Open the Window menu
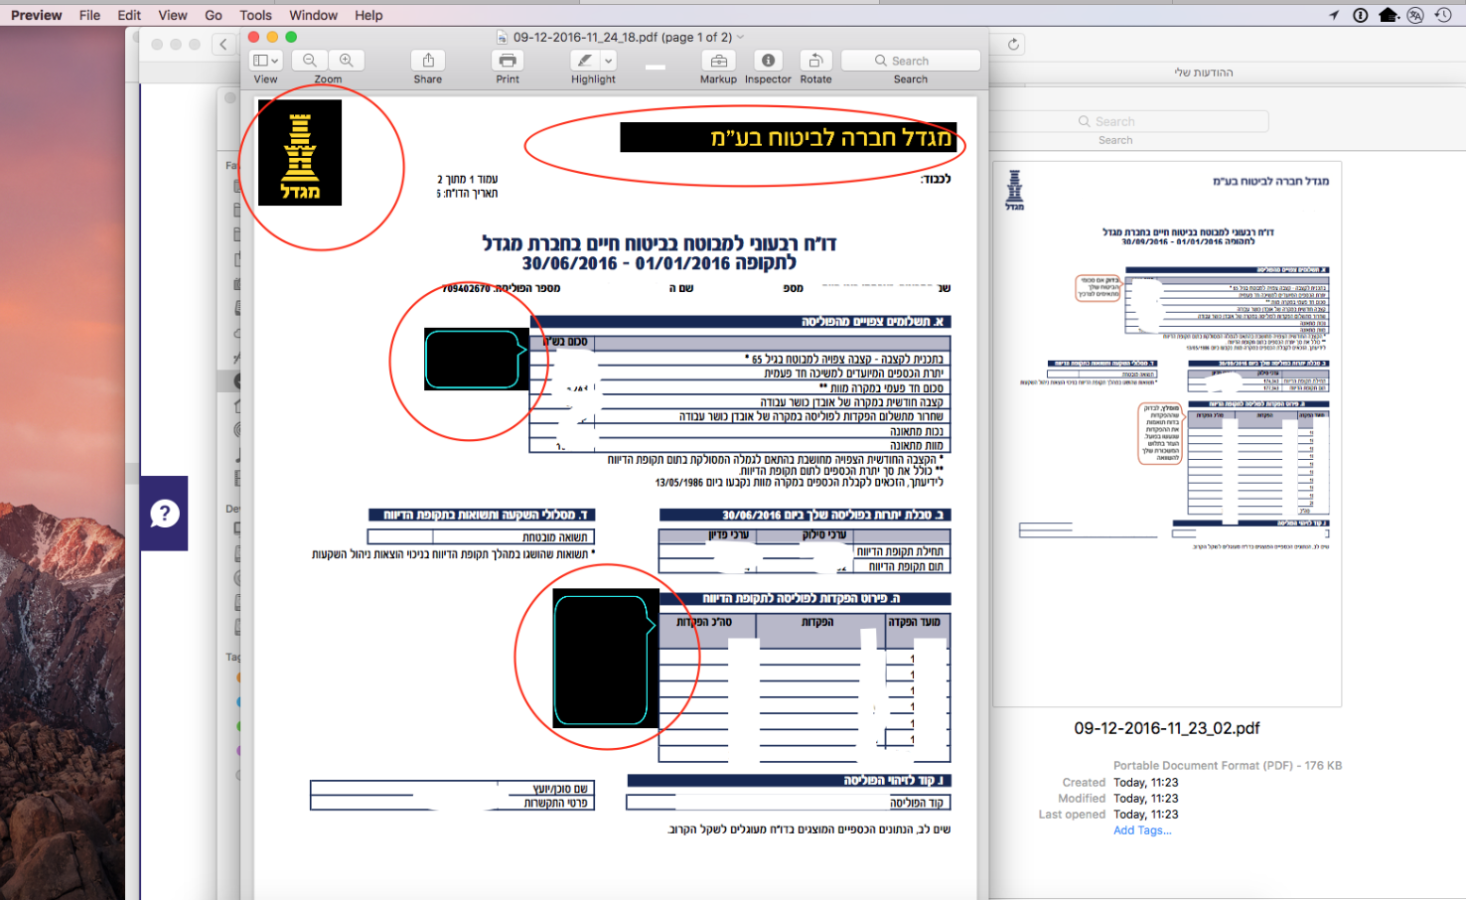The width and height of the screenshot is (1466, 900). (x=313, y=15)
